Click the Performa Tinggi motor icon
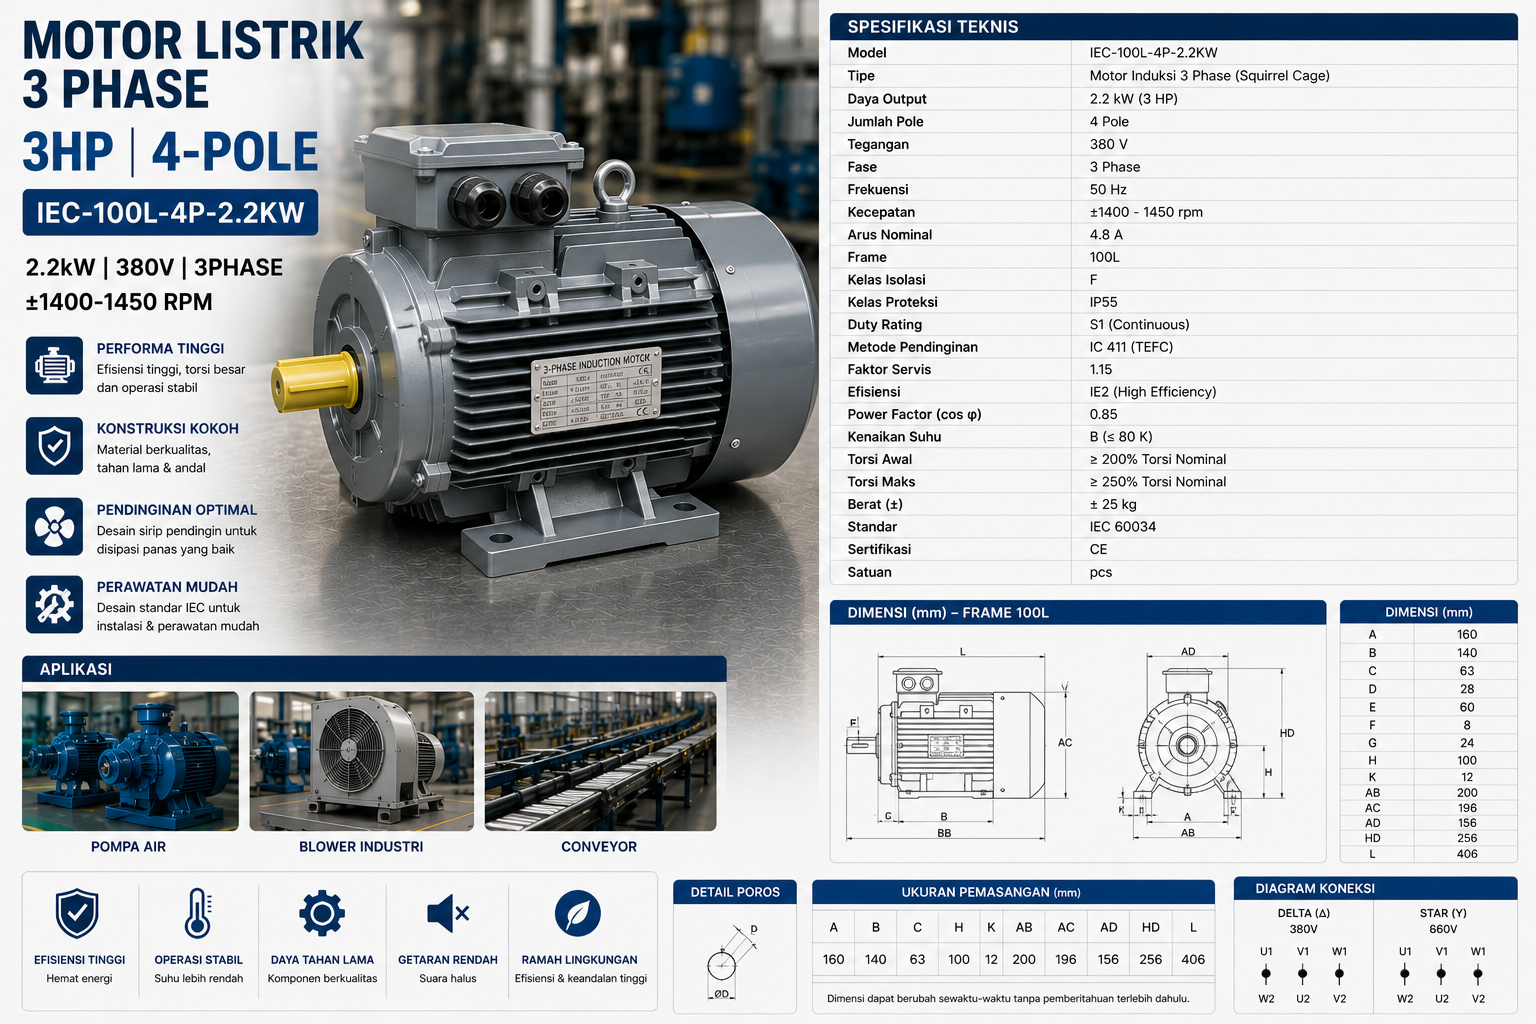Viewport: 1536px width, 1024px height. 54,366
